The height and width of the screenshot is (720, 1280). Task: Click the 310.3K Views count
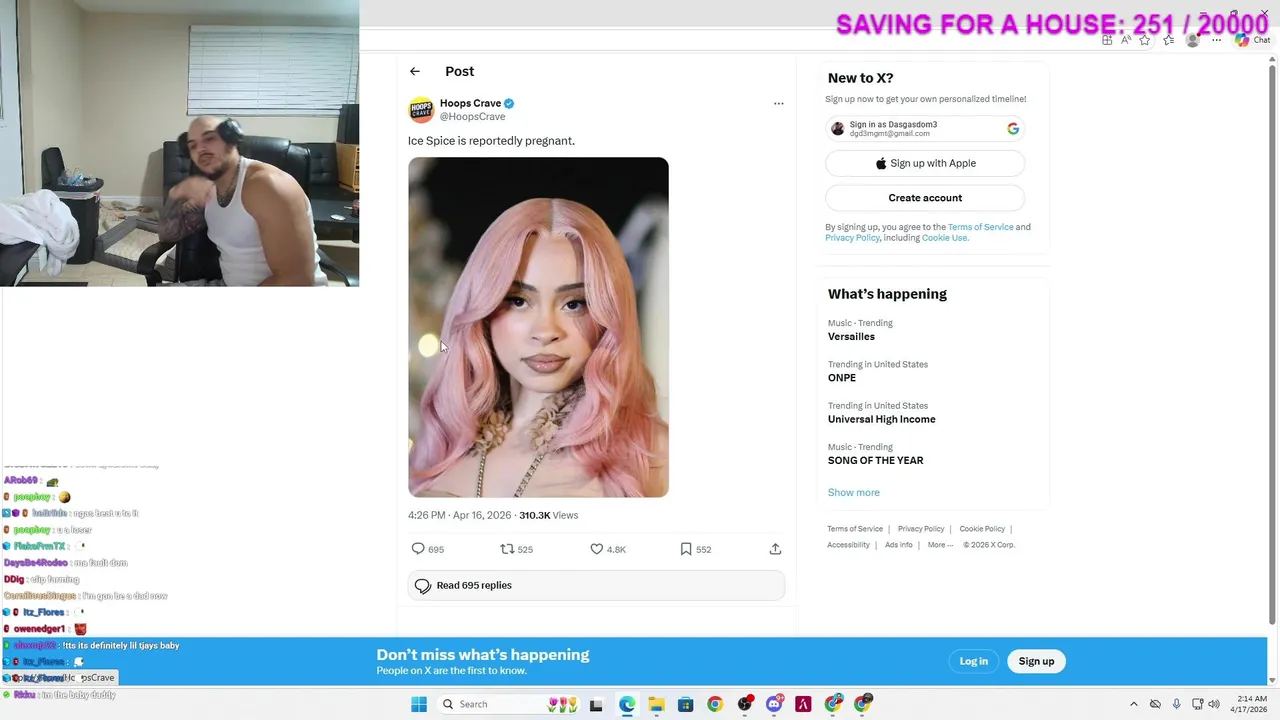(548, 515)
